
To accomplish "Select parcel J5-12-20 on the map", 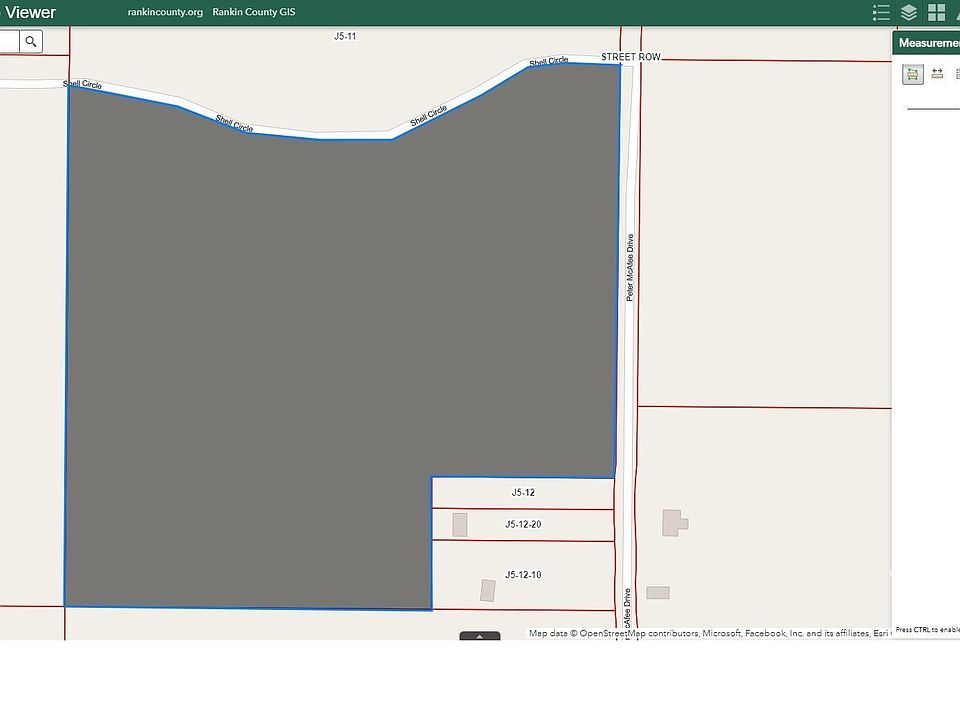I will click(x=523, y=525).
